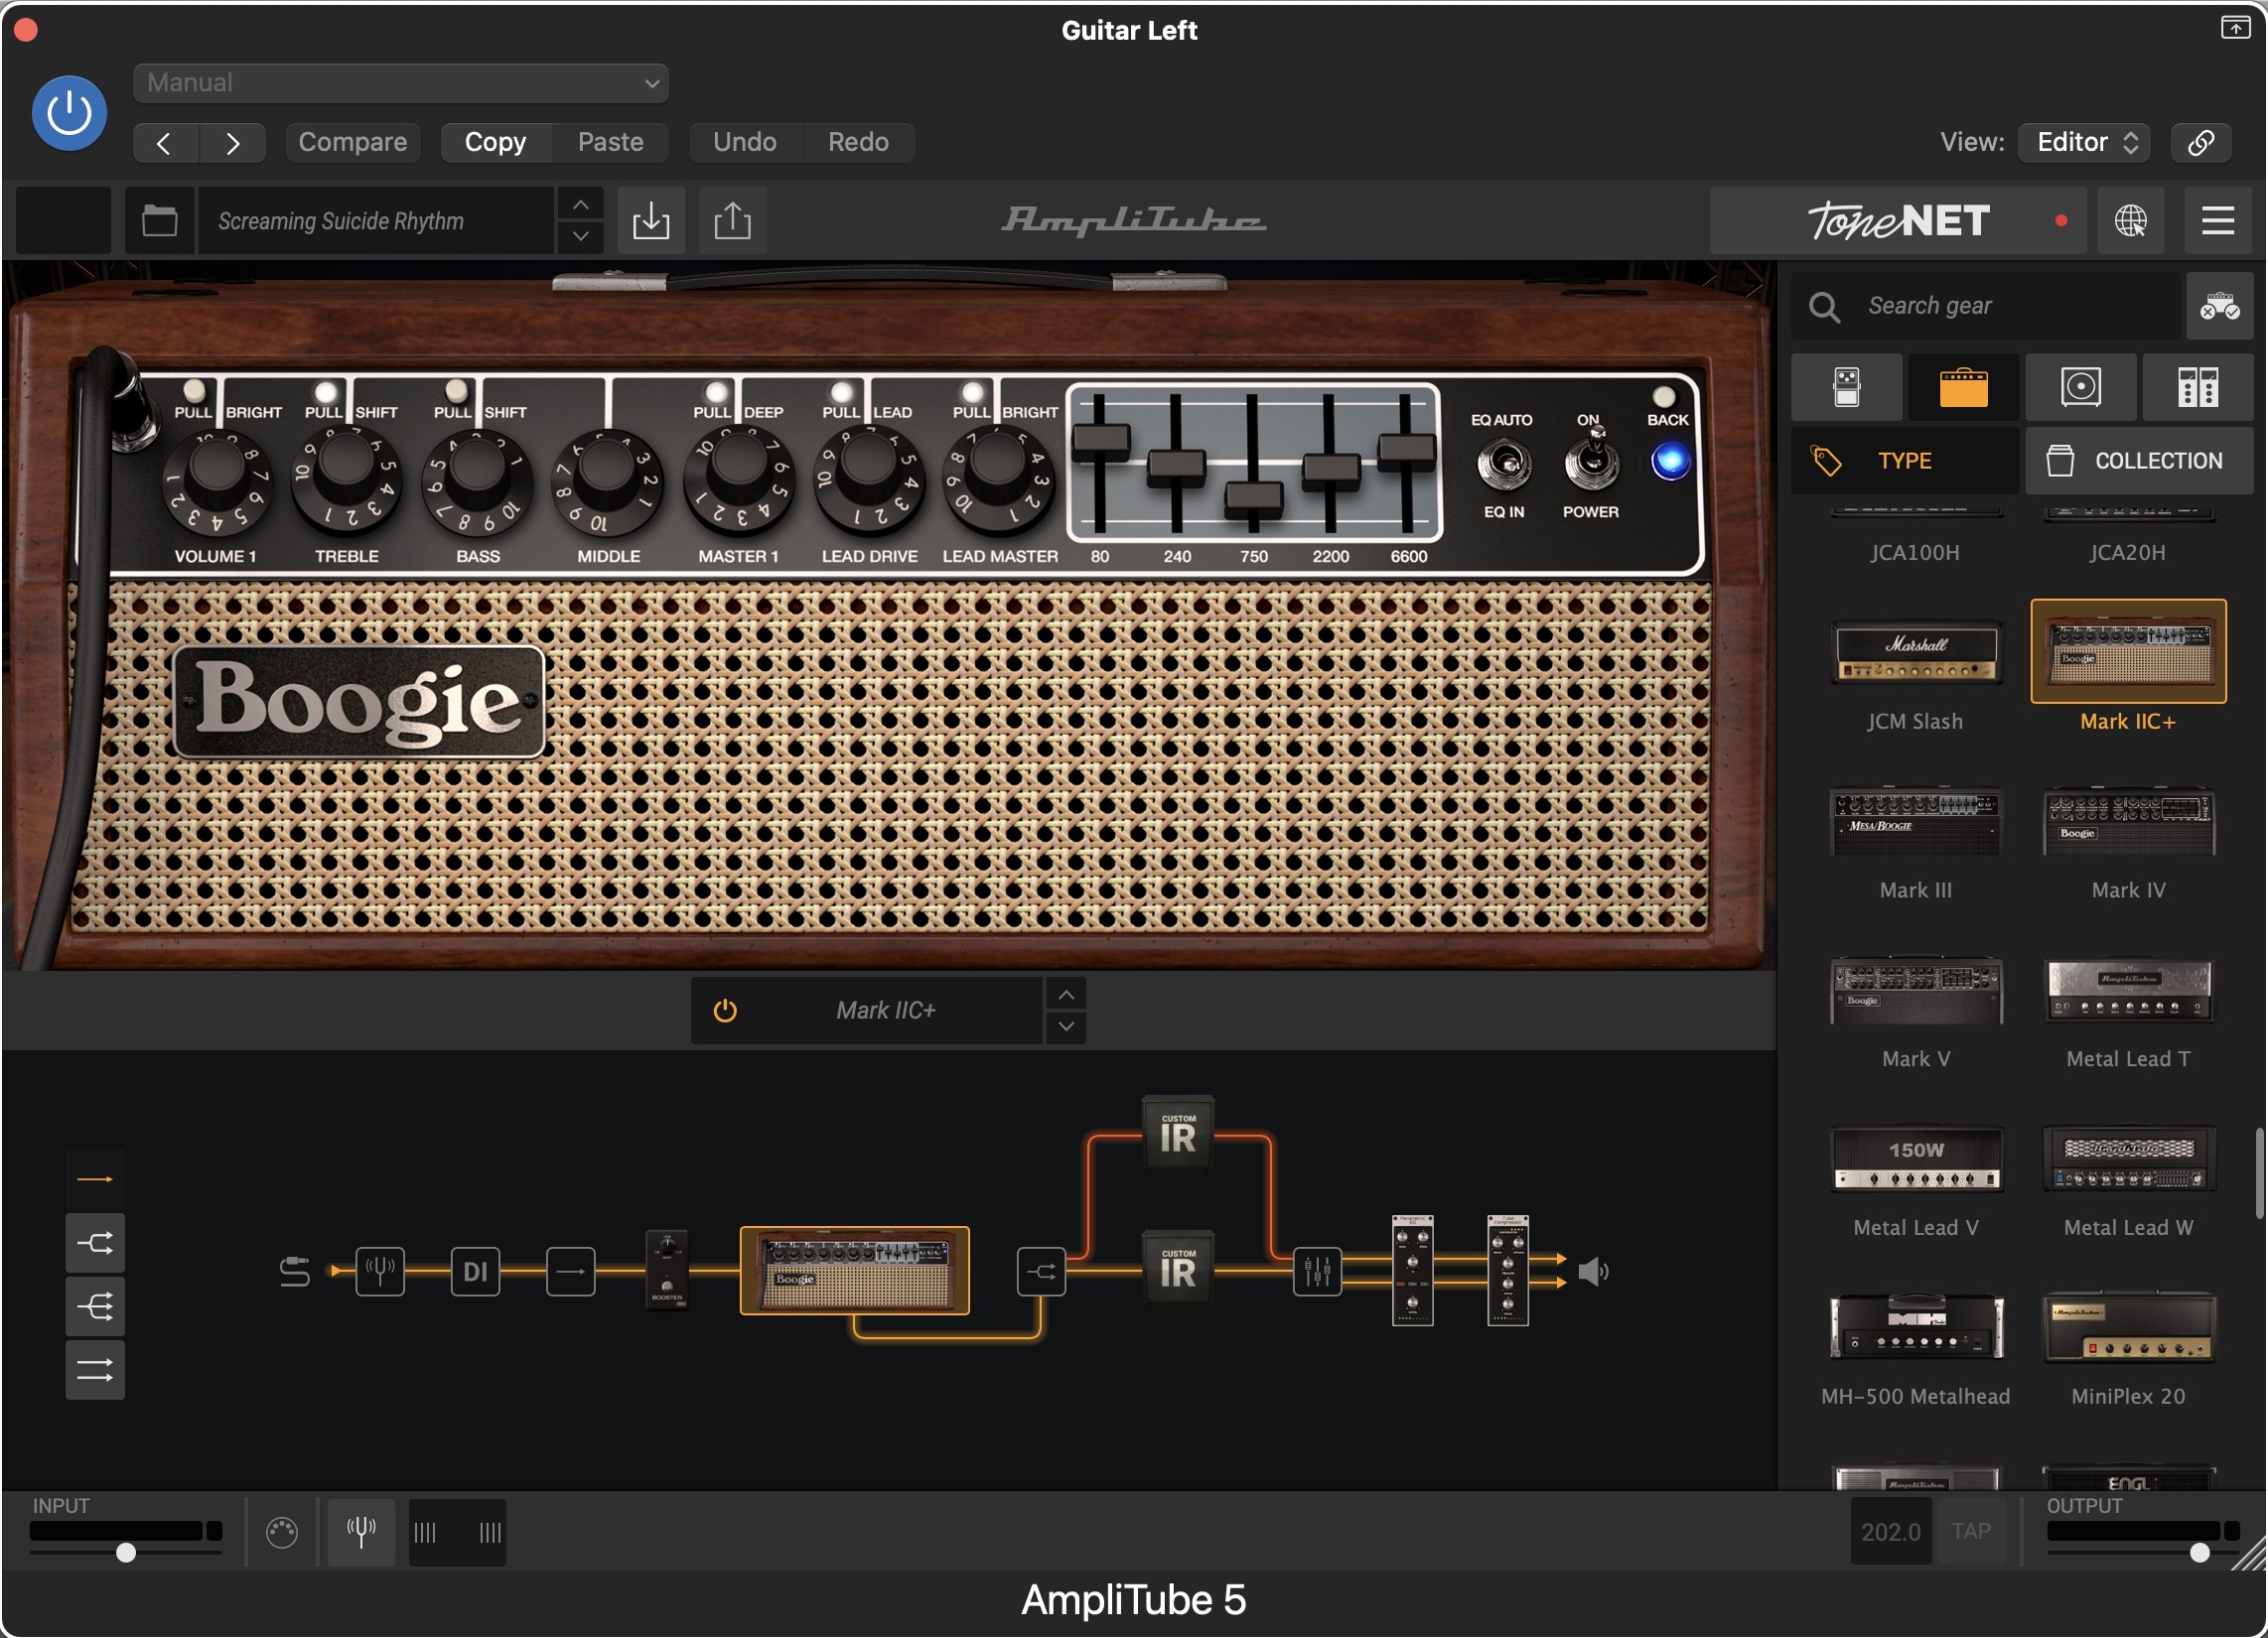Viewport: 2268px width, 1638px height.
Task: Select the three-way split routing icon
Action: pyautogui.click(x=95, y=1307)
